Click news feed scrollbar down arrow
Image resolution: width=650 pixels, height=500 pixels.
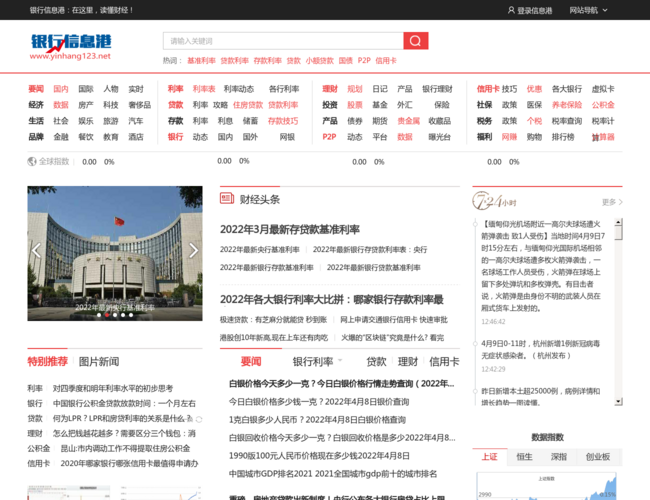pyautogui.click(x=618, y=401)
